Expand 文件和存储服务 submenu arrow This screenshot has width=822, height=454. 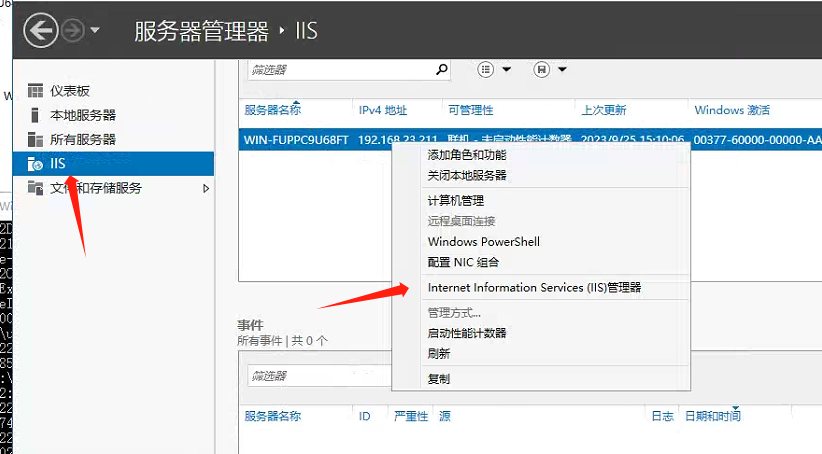(206, 188)
